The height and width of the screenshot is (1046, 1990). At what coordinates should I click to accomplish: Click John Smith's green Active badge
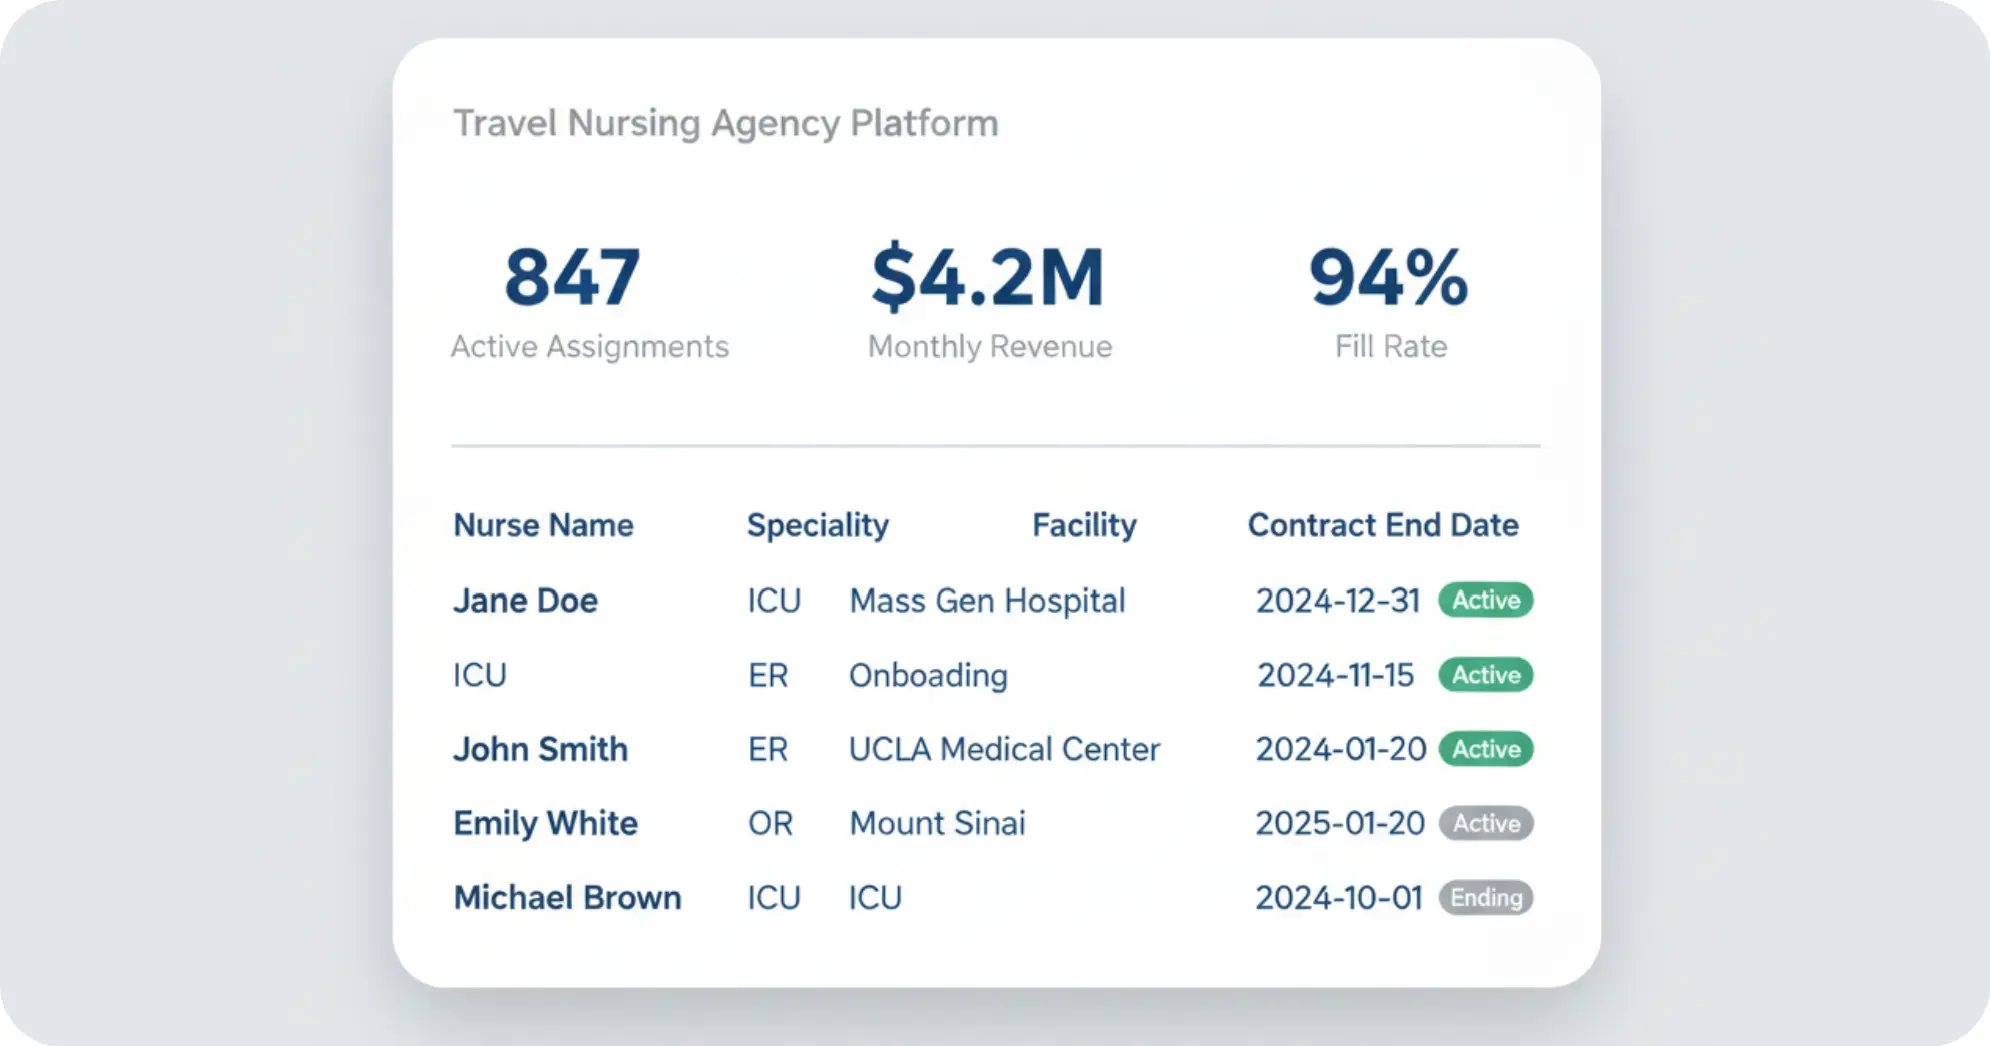coord(1486,749)
